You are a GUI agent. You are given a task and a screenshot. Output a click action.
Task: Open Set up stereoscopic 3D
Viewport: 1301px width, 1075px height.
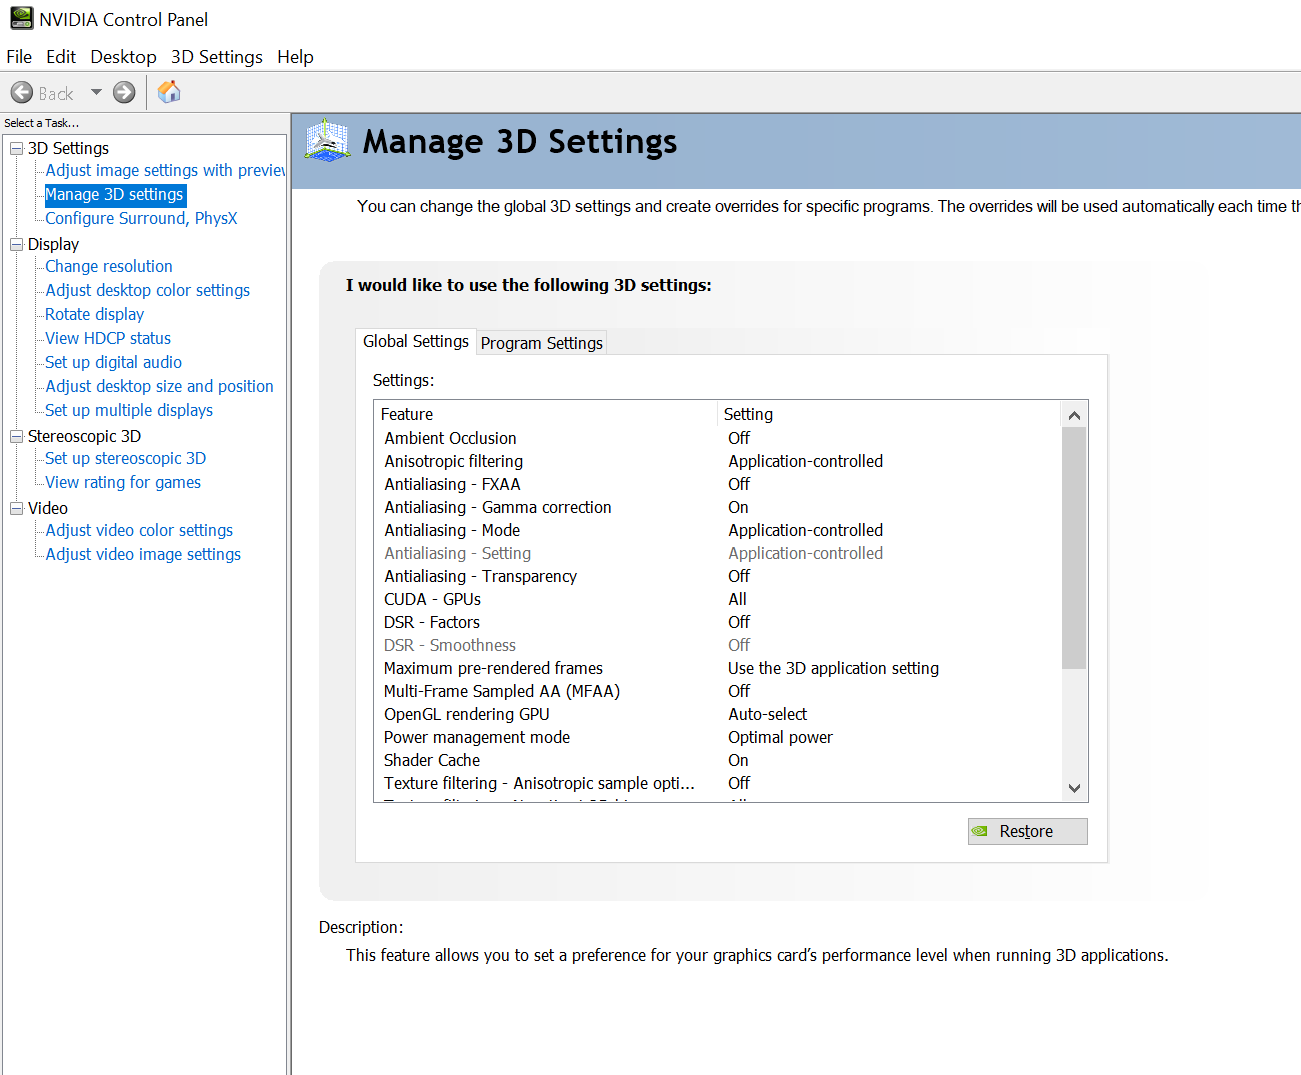[126, 458]
